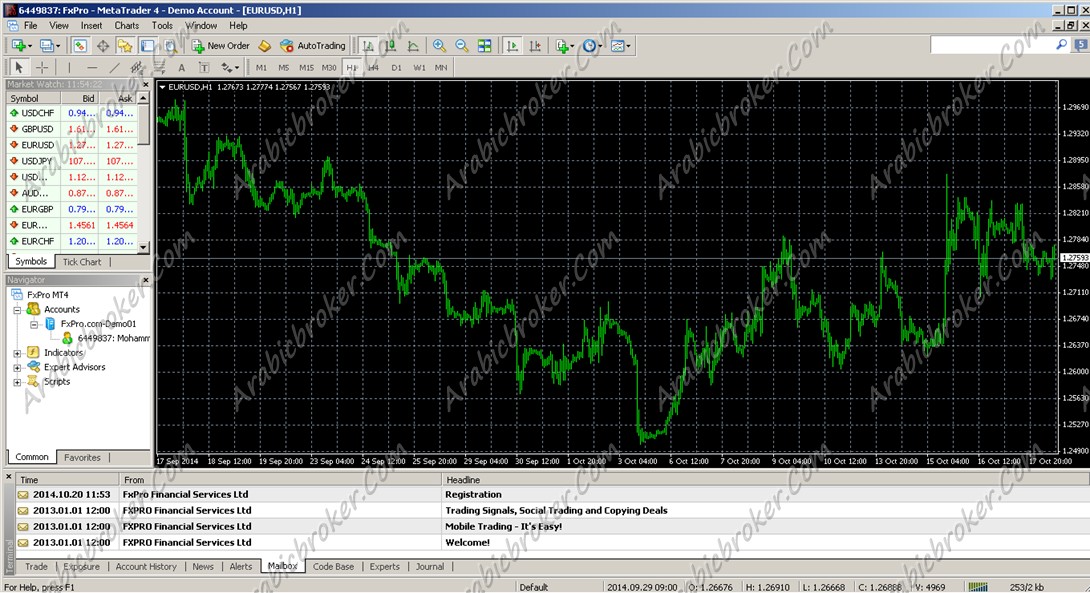Image resolution: width=1090 pixels, height=593 pixels.
Task: Switch to the Favorites tab in Navigator
Action: tap(82, 457)
